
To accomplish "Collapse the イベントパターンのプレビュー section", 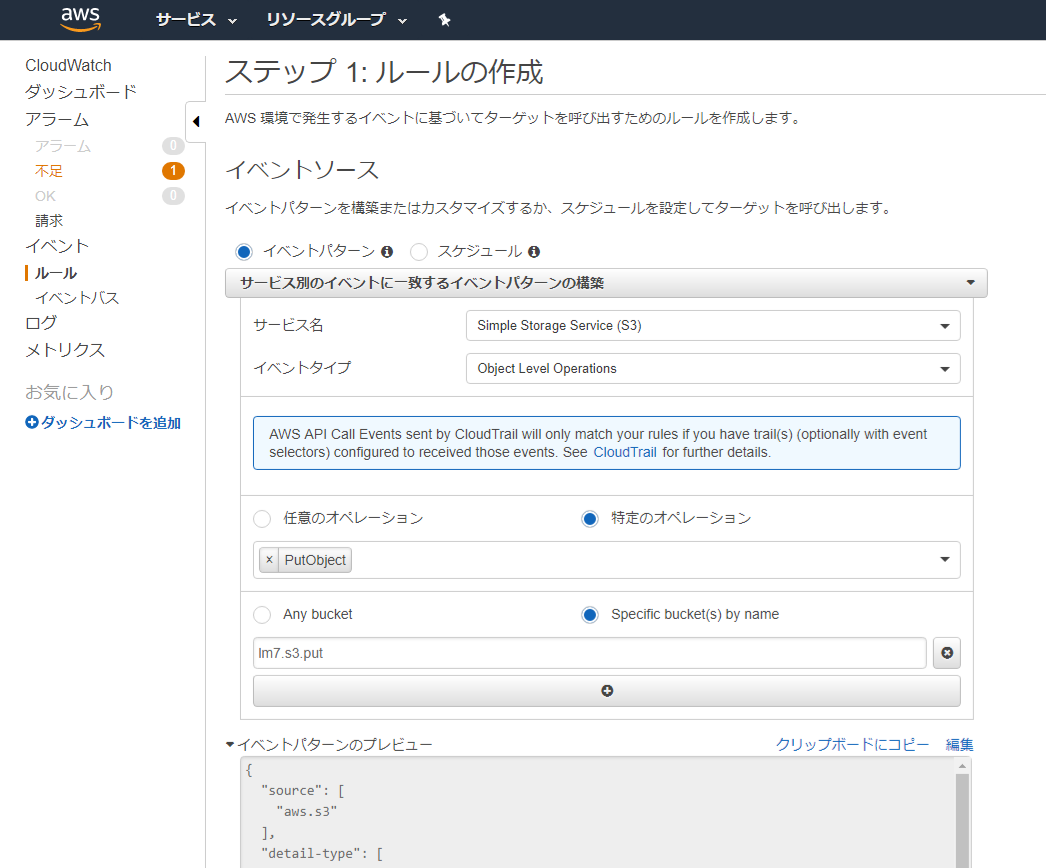I will [230, 744].
